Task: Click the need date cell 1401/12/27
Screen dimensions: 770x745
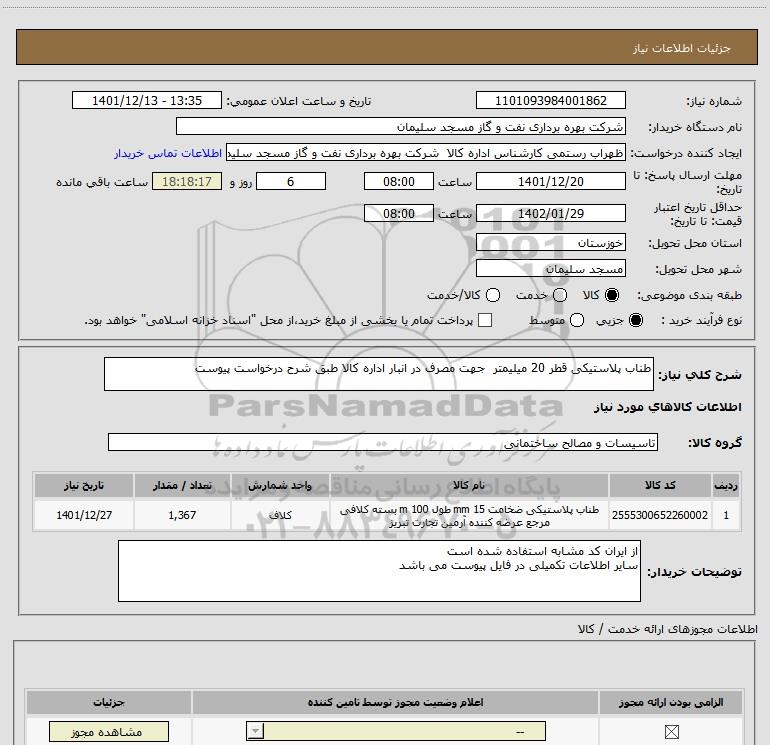Action: (84, 515)
